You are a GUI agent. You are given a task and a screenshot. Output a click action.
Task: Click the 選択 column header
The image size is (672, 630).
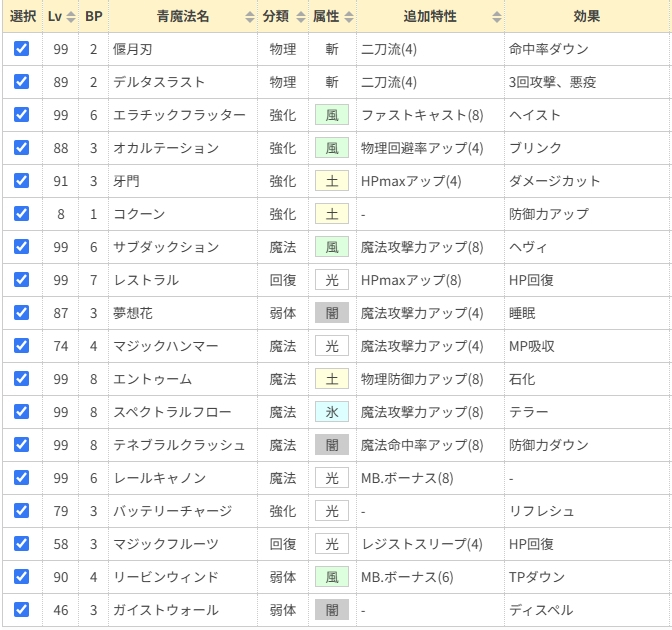[x=22, y=17]
